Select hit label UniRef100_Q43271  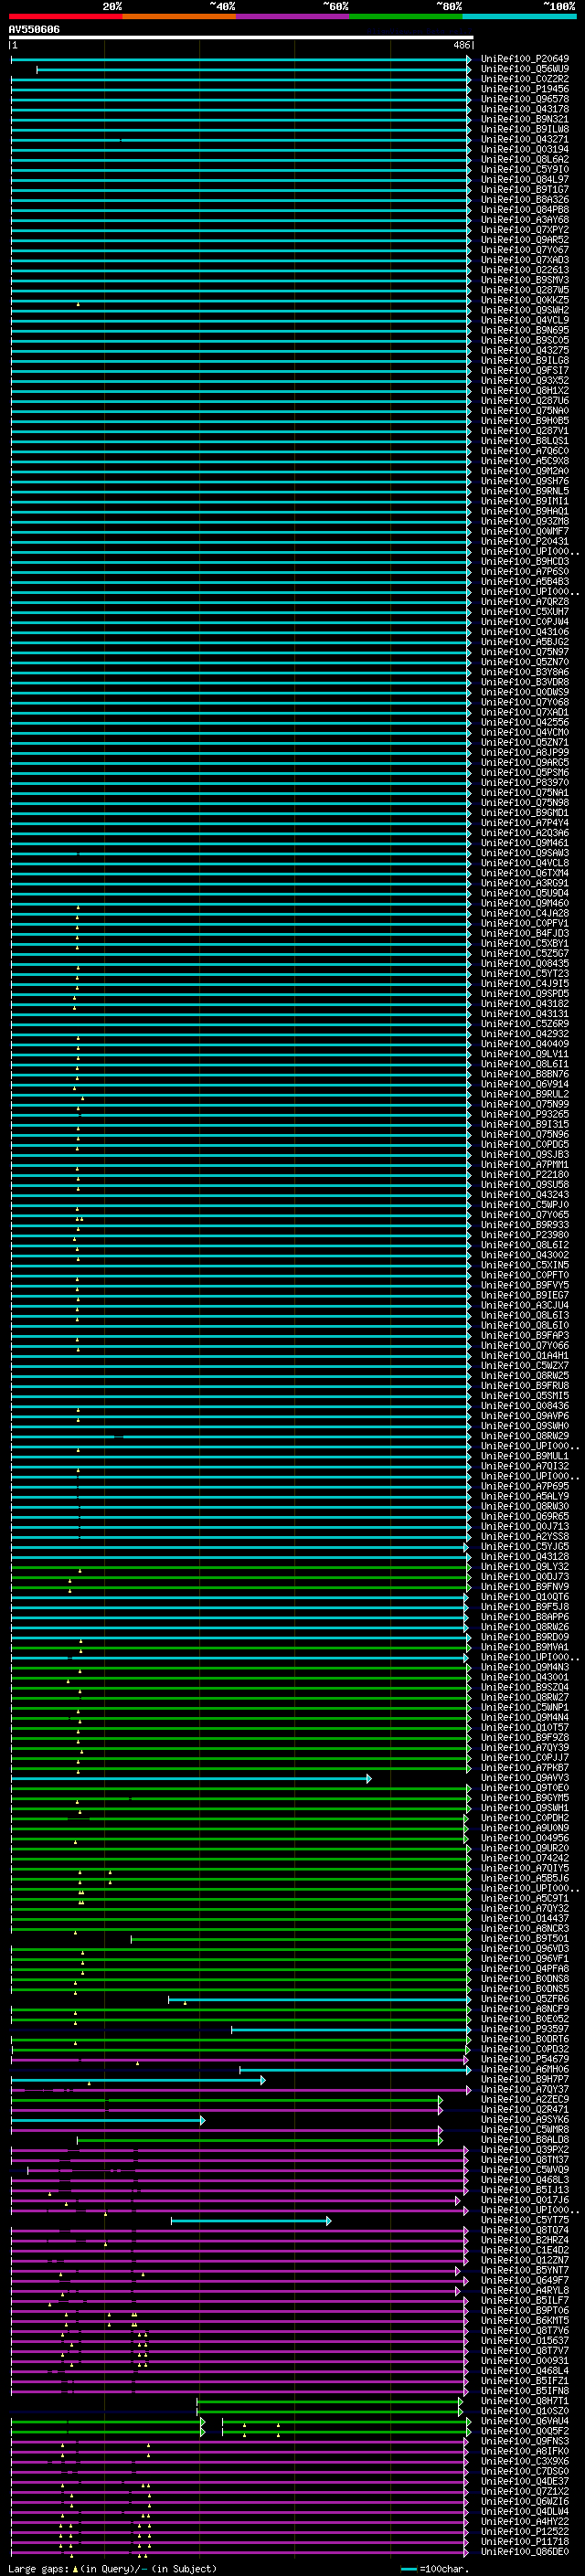[x=525, y=139]
